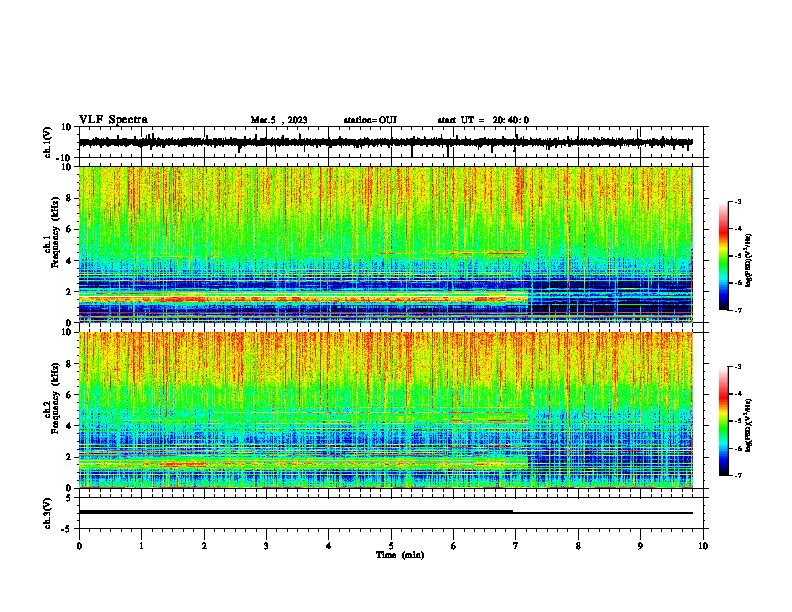Click the "8" kHz tick on ch.1 frequency axis

point(69,198)
